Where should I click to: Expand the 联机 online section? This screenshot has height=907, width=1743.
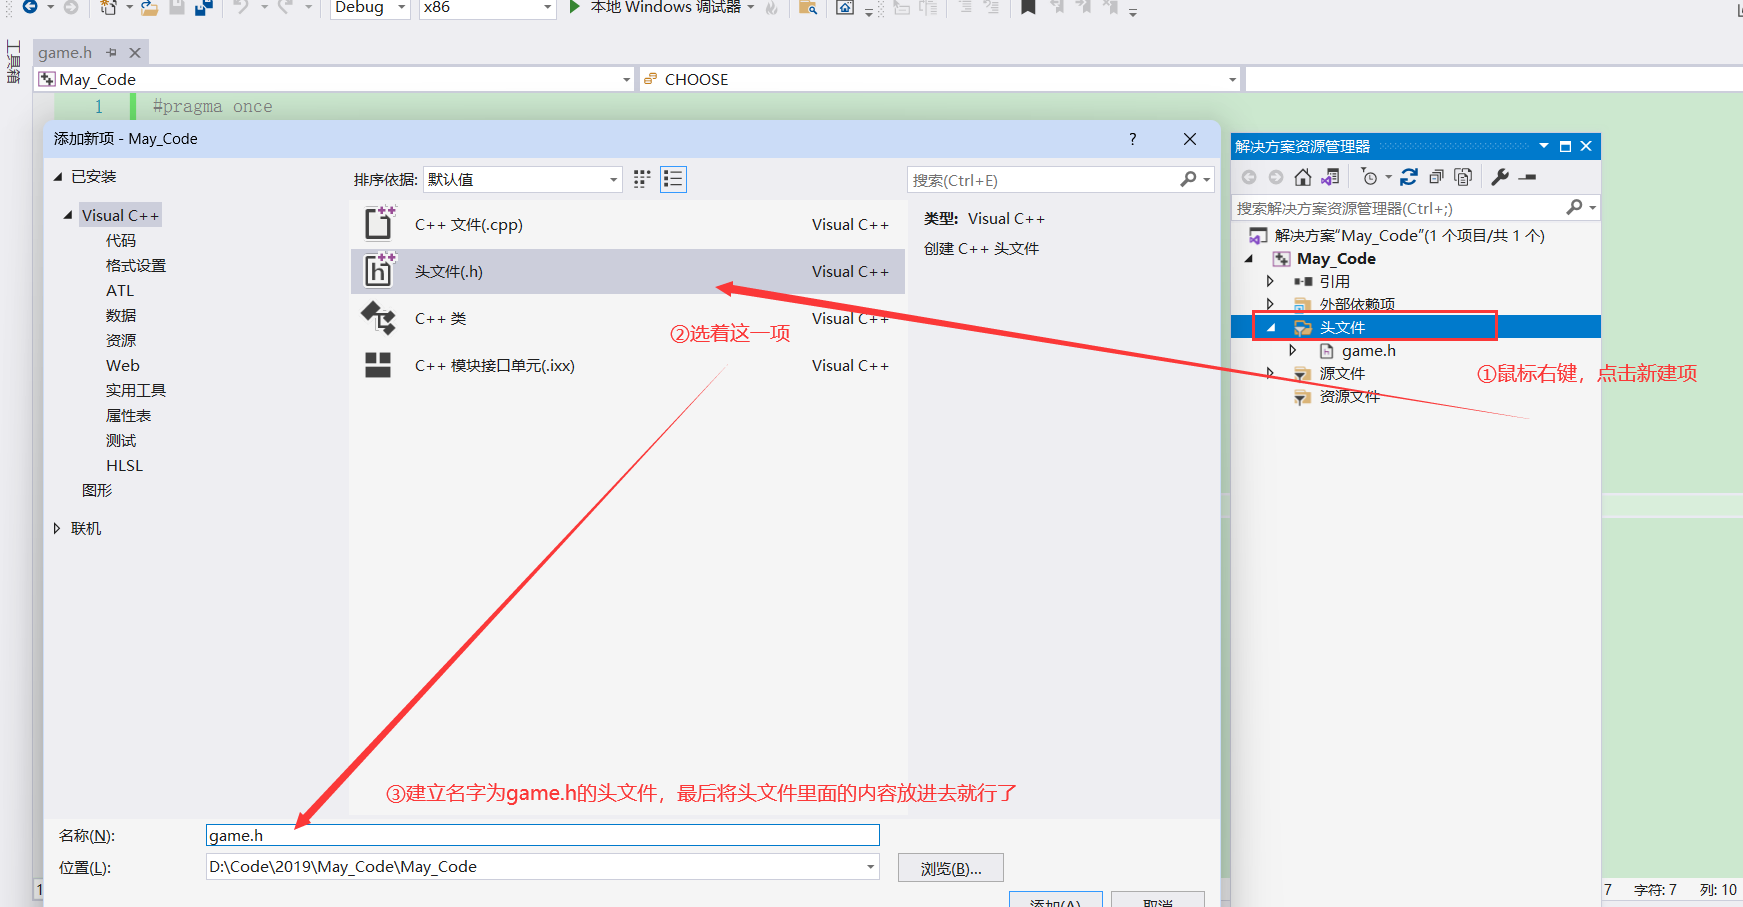57,528
